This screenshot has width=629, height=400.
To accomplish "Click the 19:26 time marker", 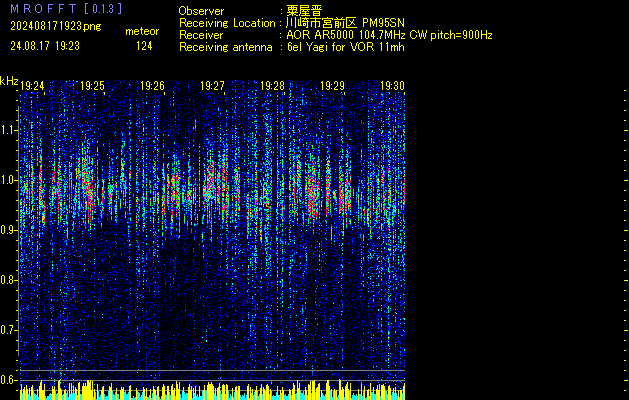I will pyautogui.click(x=153, y=87).
